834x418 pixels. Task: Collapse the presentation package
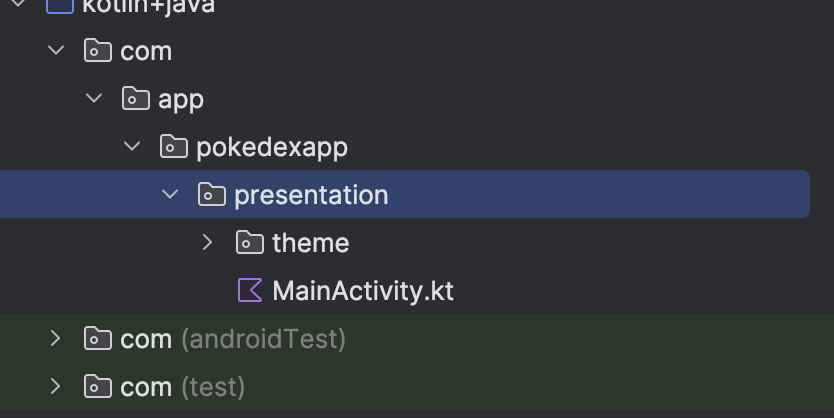[x=170, y=195]
